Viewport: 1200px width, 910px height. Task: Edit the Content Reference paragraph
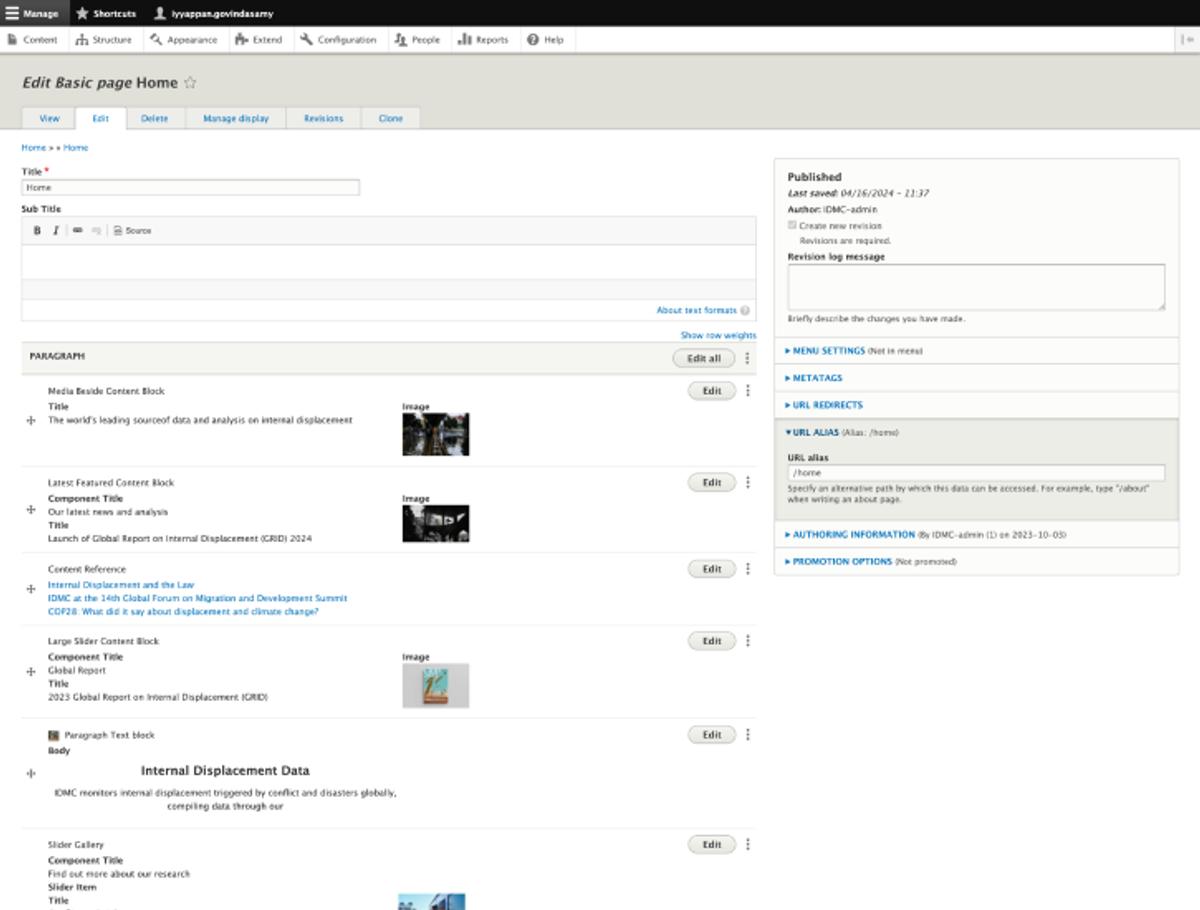pos(712,569)
